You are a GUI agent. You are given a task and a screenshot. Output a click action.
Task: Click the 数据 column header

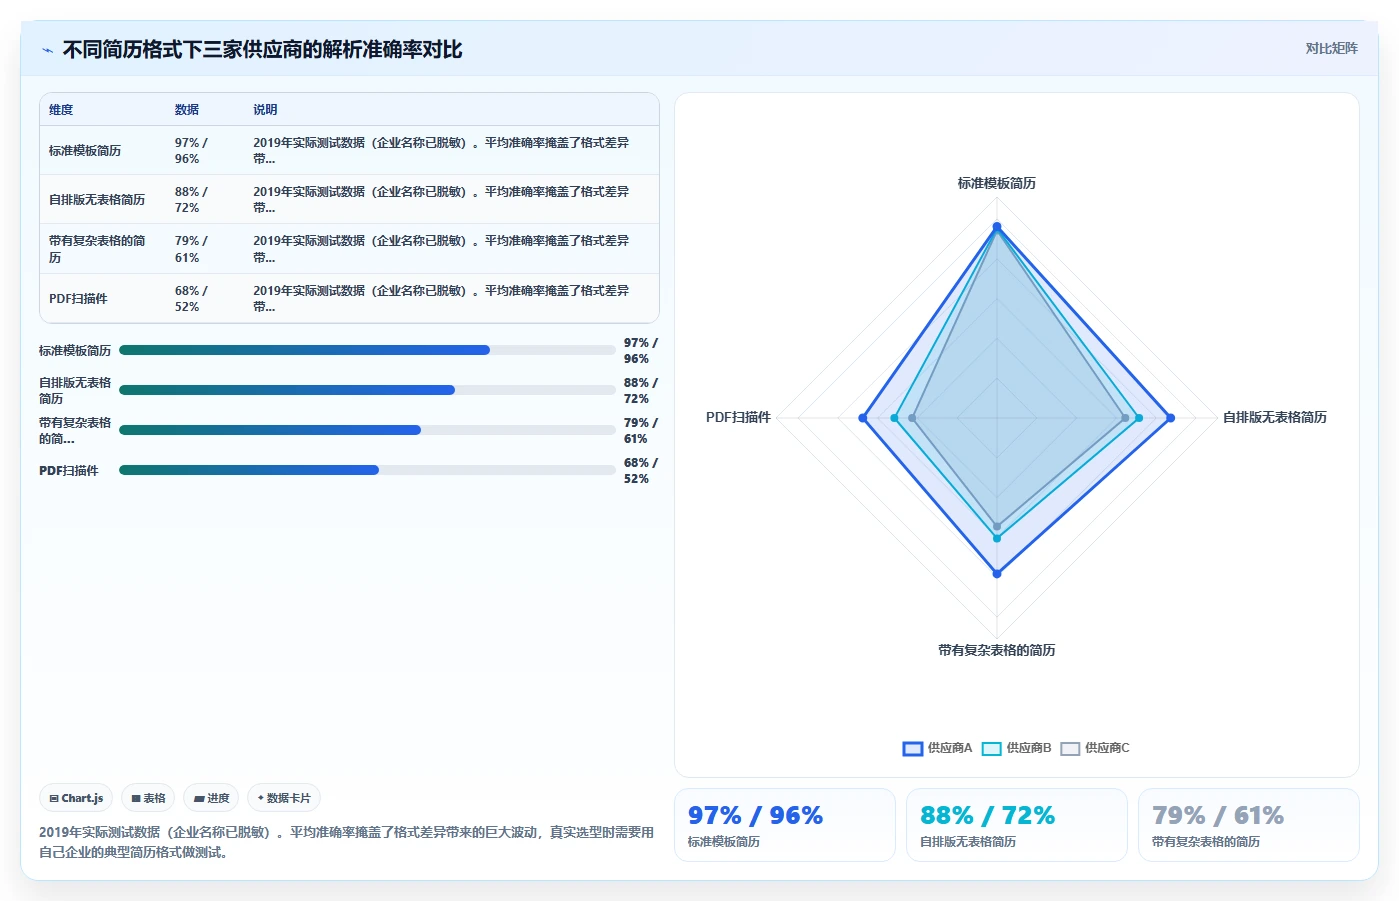[187, 110]
